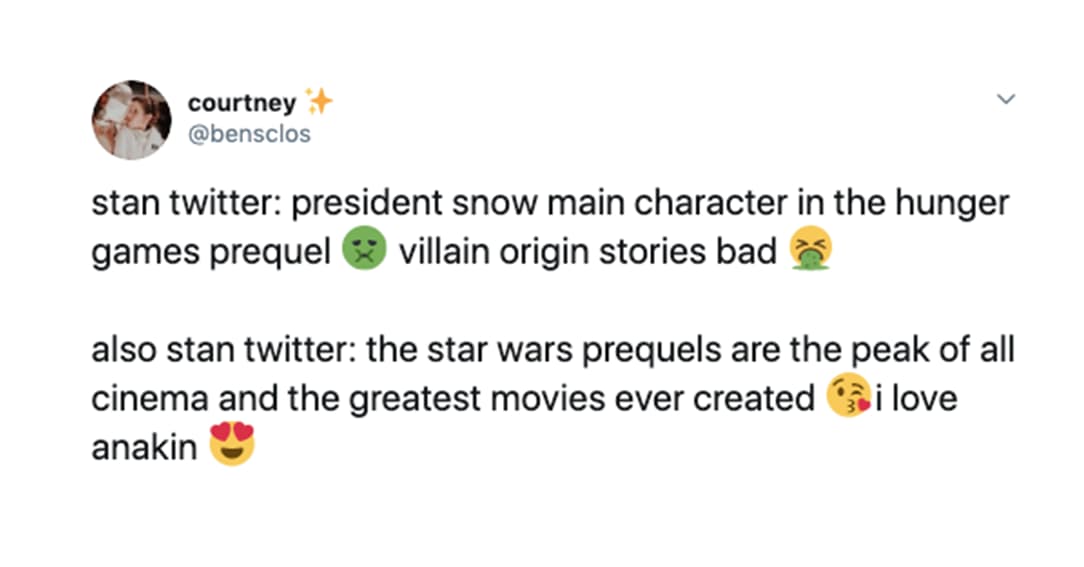This screenshot has width=1084, height=567.
Task: Expand the tweet options chevron menu
Action: (1007, 100)
